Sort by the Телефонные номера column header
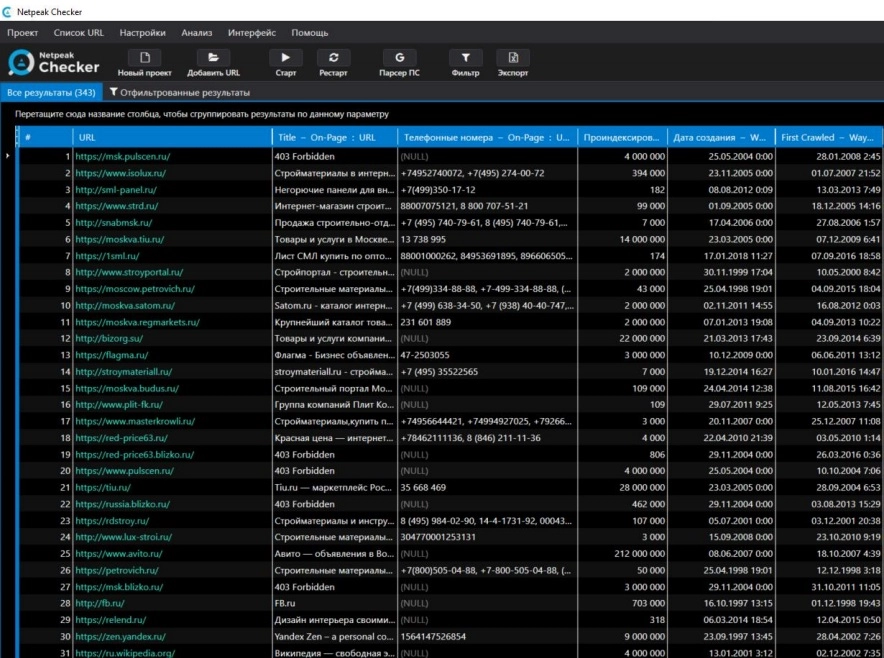 click(488, 138)
